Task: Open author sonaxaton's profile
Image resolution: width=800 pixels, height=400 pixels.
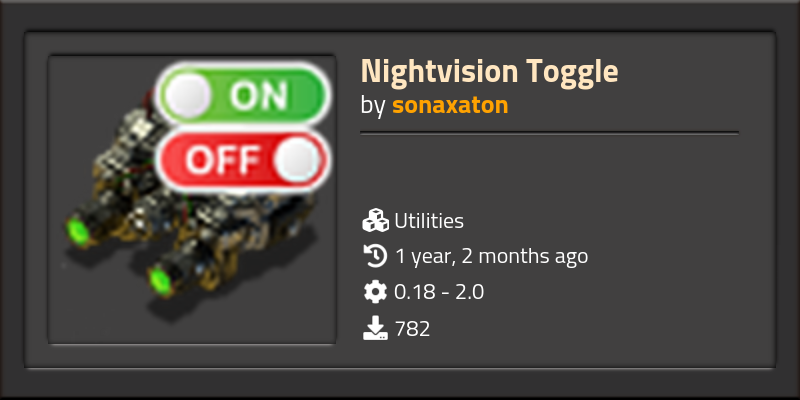Action: point(450,105)
